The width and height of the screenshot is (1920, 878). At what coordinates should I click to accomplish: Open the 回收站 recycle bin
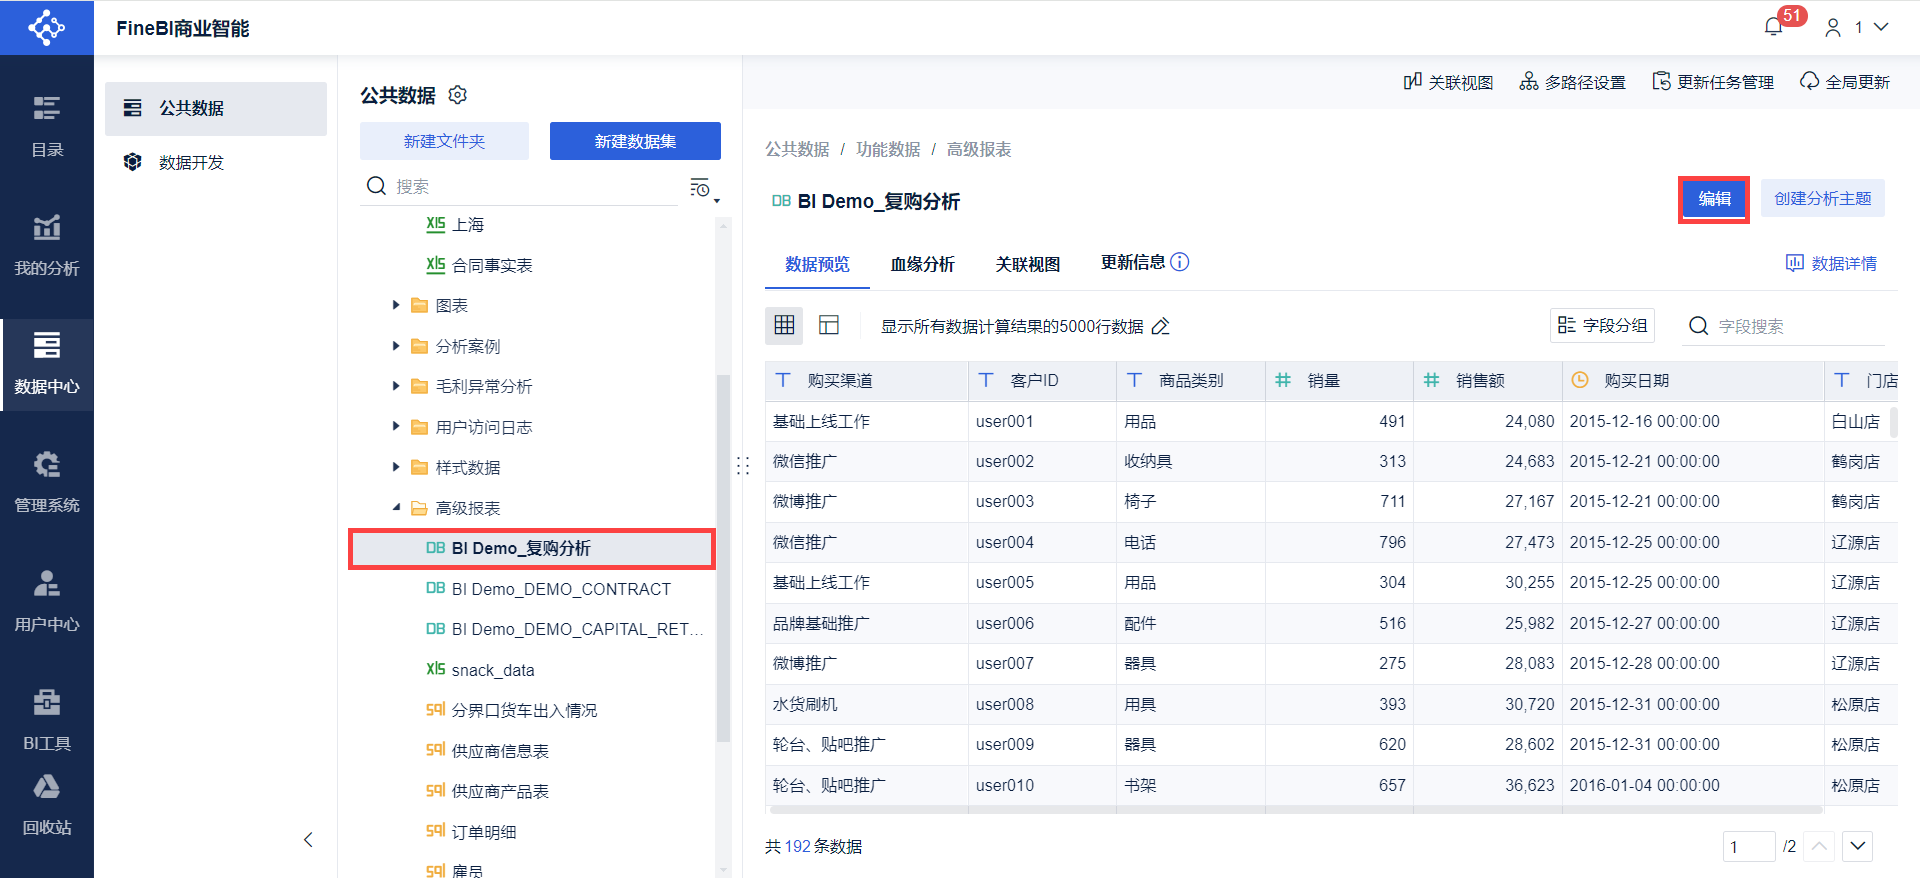[x=47, y=806]
